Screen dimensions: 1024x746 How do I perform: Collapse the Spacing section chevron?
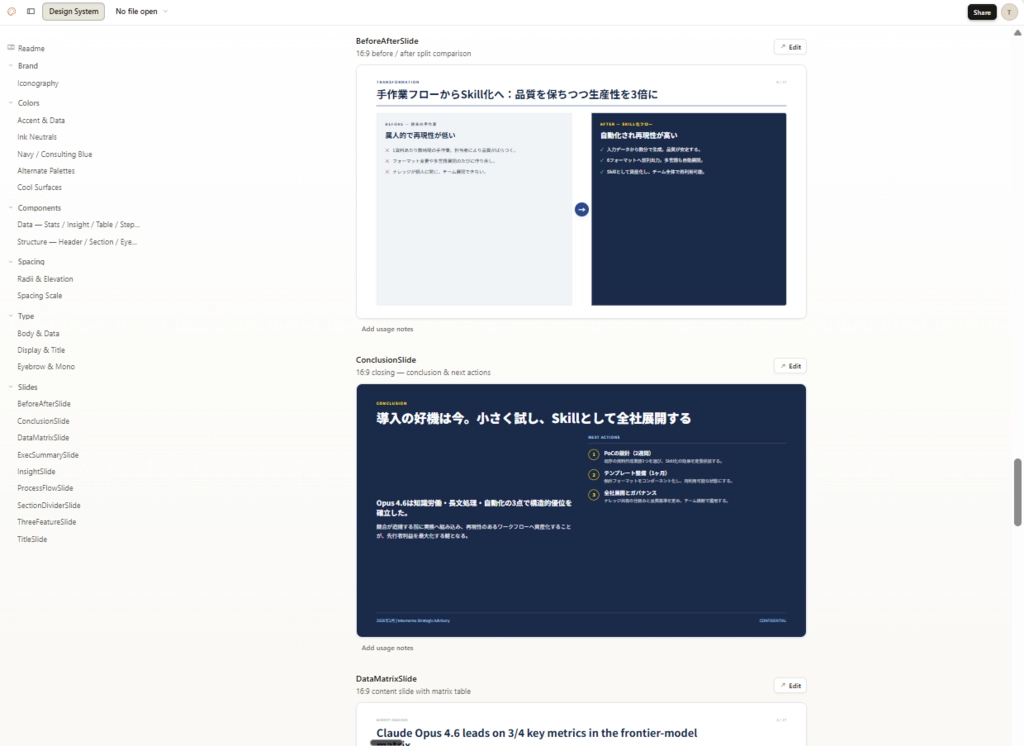pyautogui.click(x=10, y=261)
